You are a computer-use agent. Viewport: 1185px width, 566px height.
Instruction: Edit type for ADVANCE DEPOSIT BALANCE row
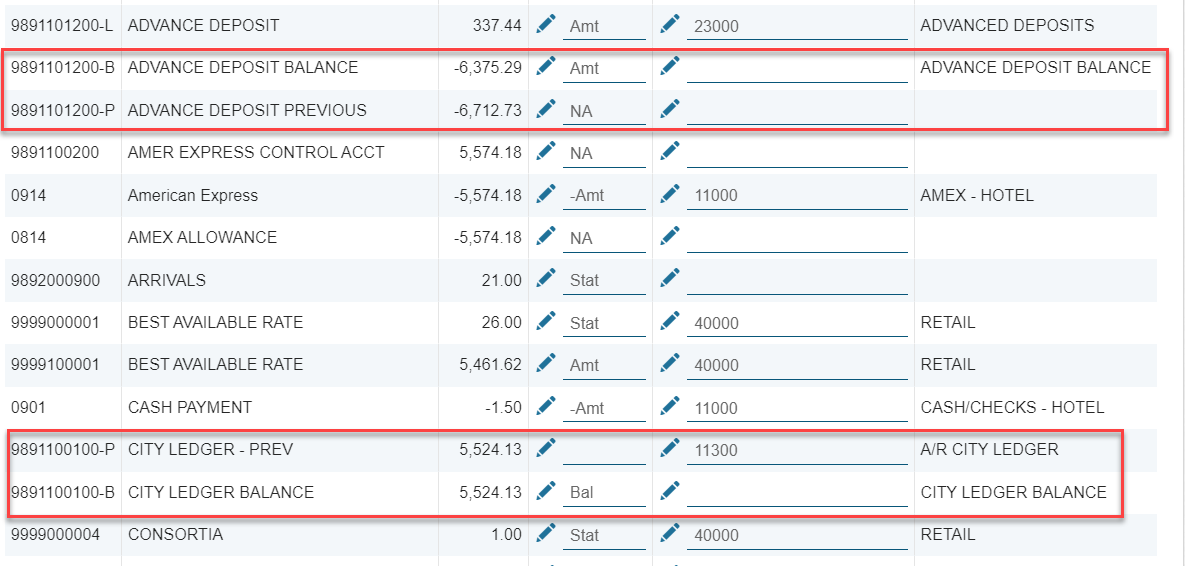(x=546, y=66)
